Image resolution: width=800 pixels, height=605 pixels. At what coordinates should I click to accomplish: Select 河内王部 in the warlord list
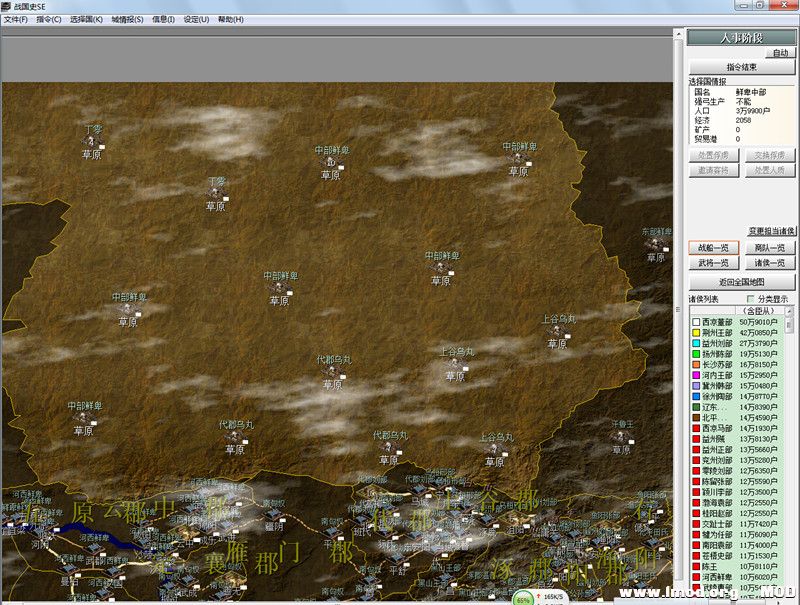(x=717, y=375)
